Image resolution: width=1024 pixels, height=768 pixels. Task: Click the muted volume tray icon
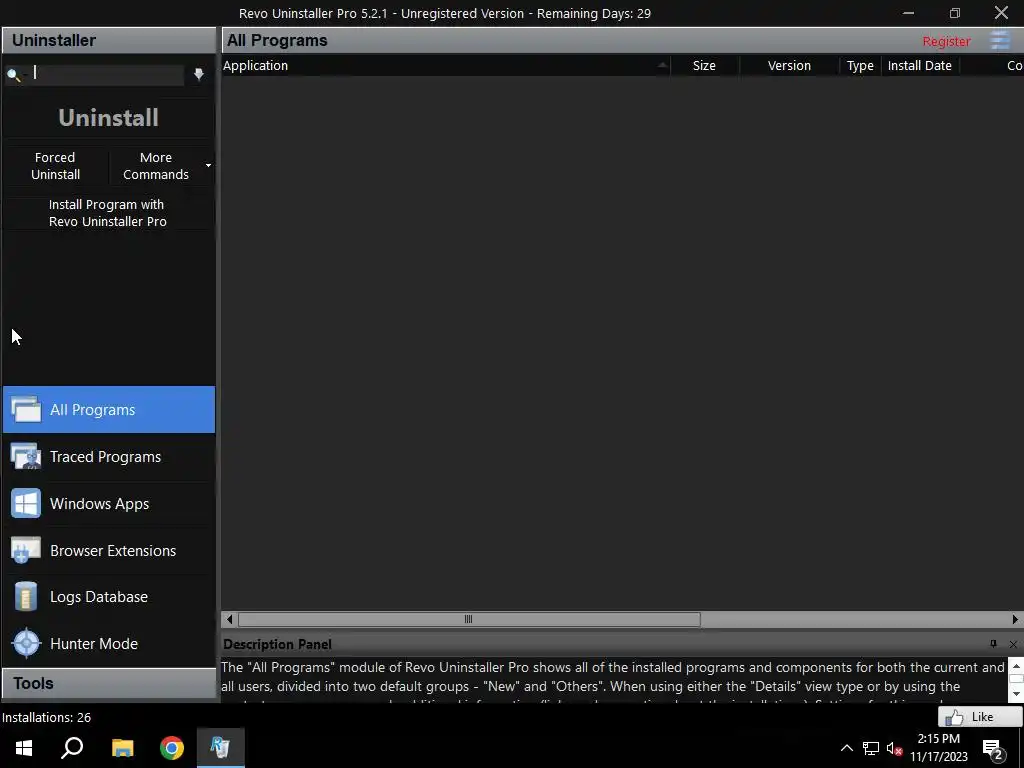tap(894, 748)
